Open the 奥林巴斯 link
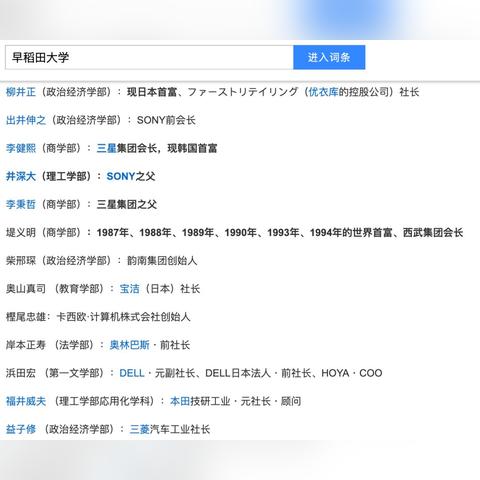The image size is (480, 480). click(x=129, y=345)
